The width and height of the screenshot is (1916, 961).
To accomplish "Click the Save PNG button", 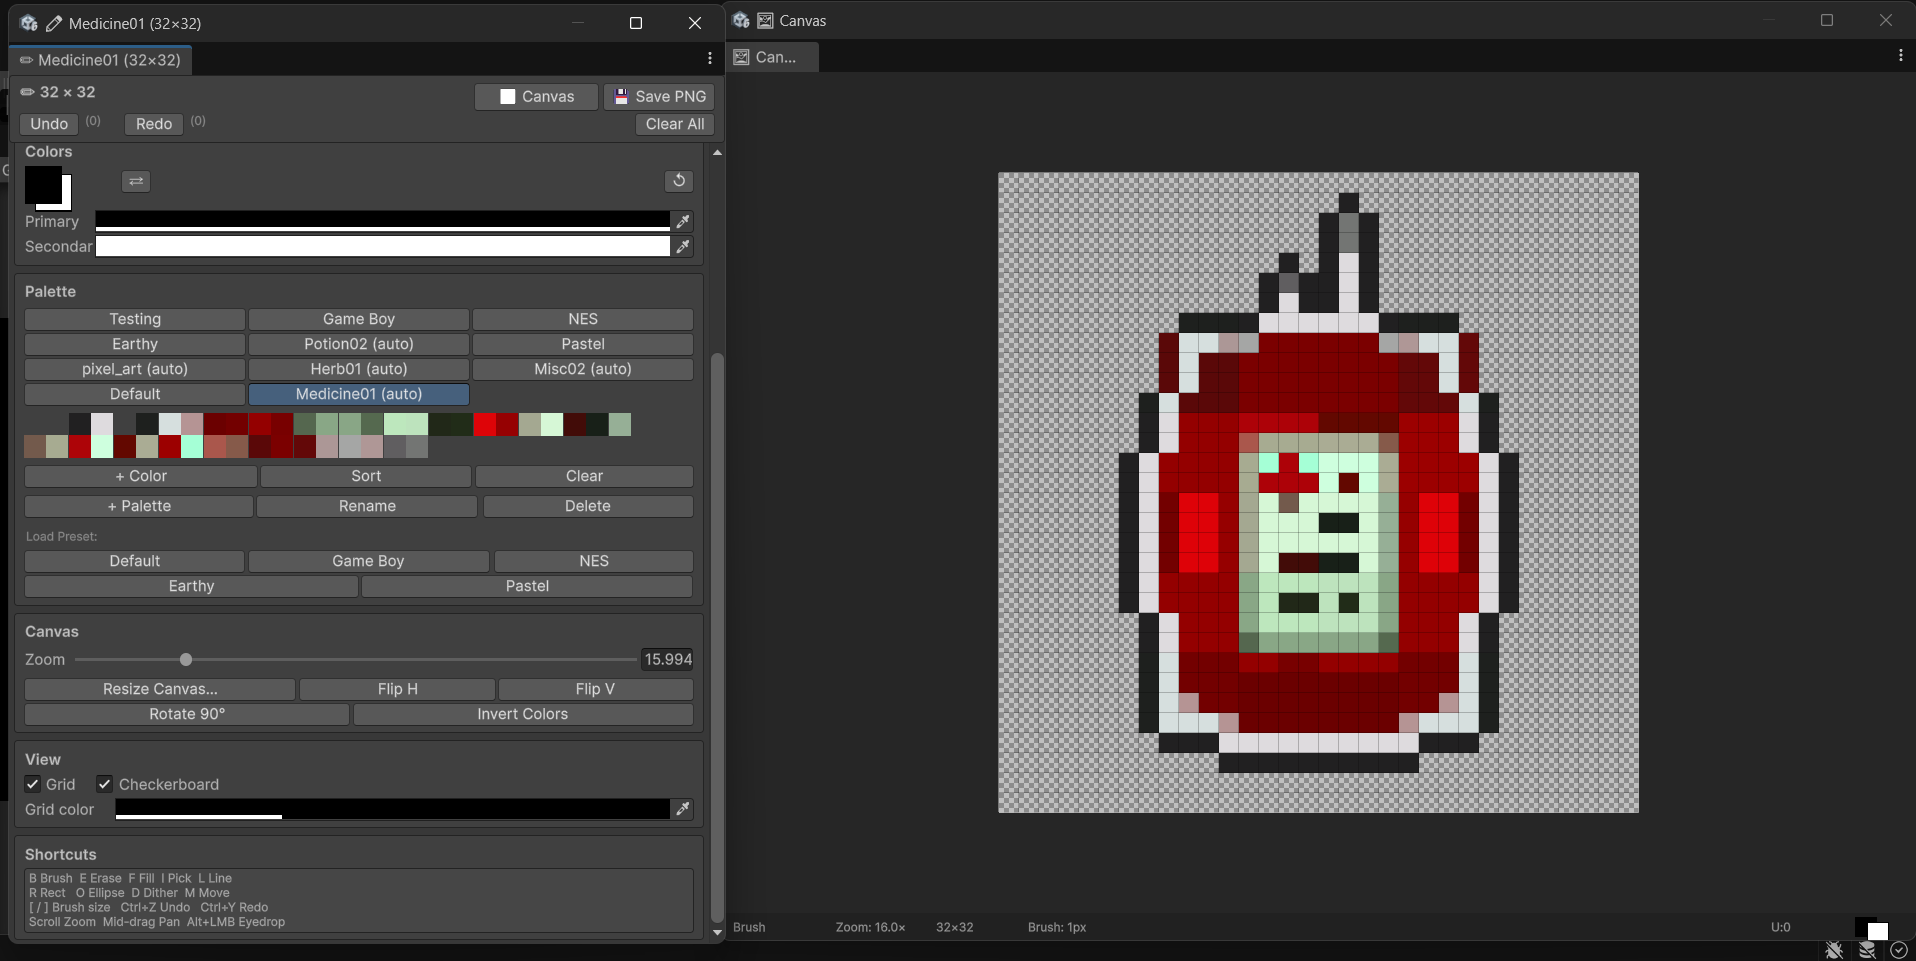I will click(659, 96).
